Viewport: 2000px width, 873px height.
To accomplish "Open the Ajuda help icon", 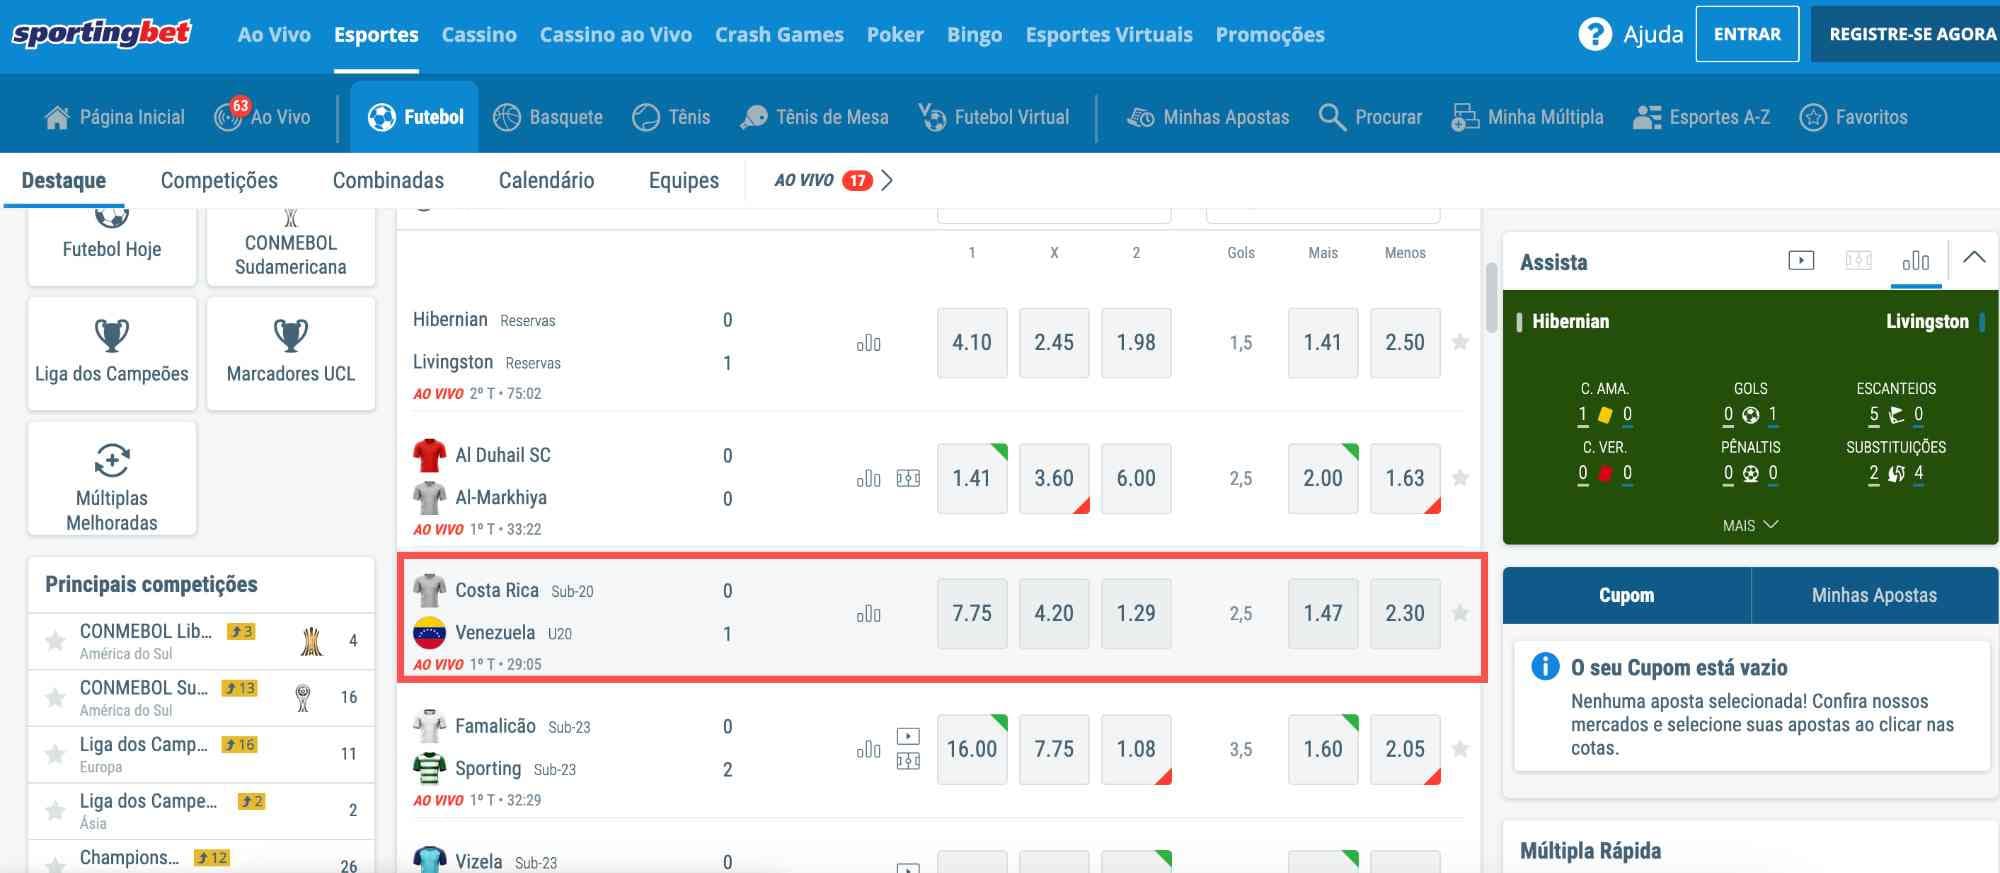I will [1594, 35].
